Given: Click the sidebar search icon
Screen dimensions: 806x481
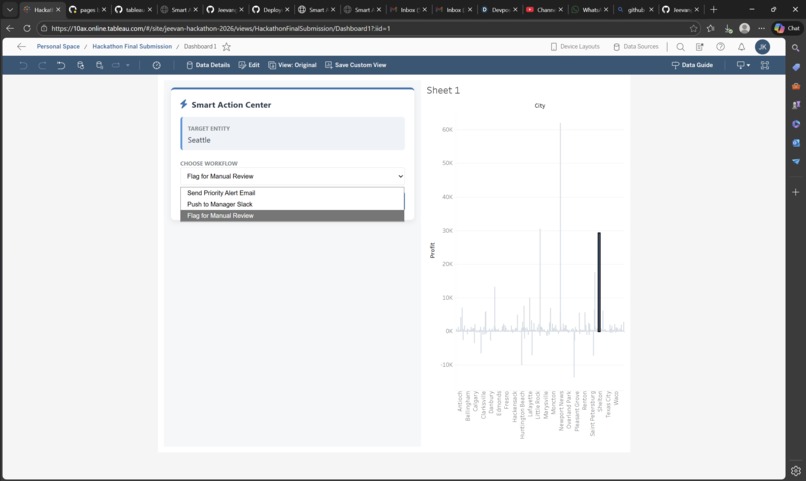Looking at the screenshot, I should click(x=796, y=48).
